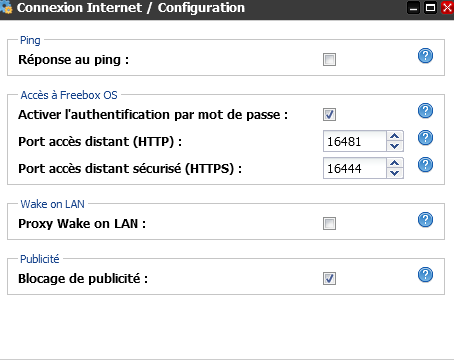Click the HTTP port field showing 16481

(355, 141)
